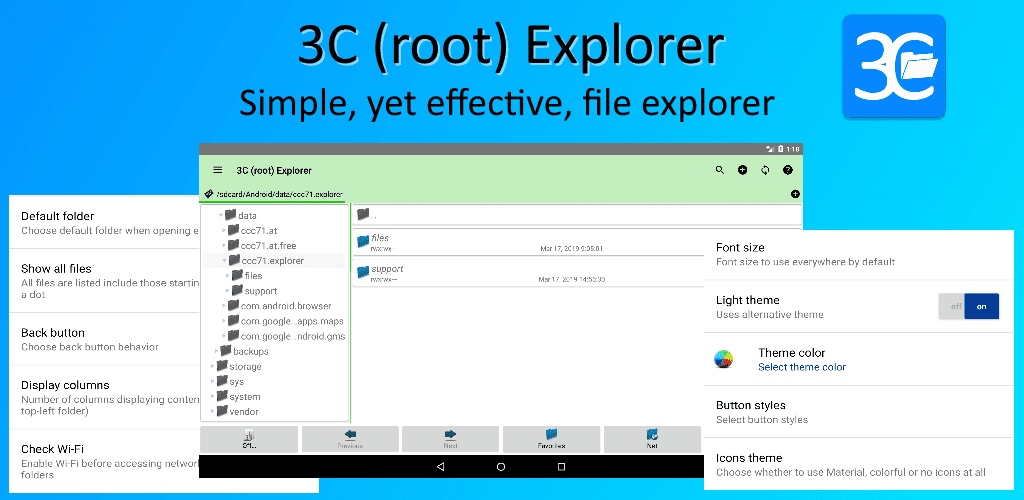
Task: Open the help question mark icon
Action: [788, 170]
